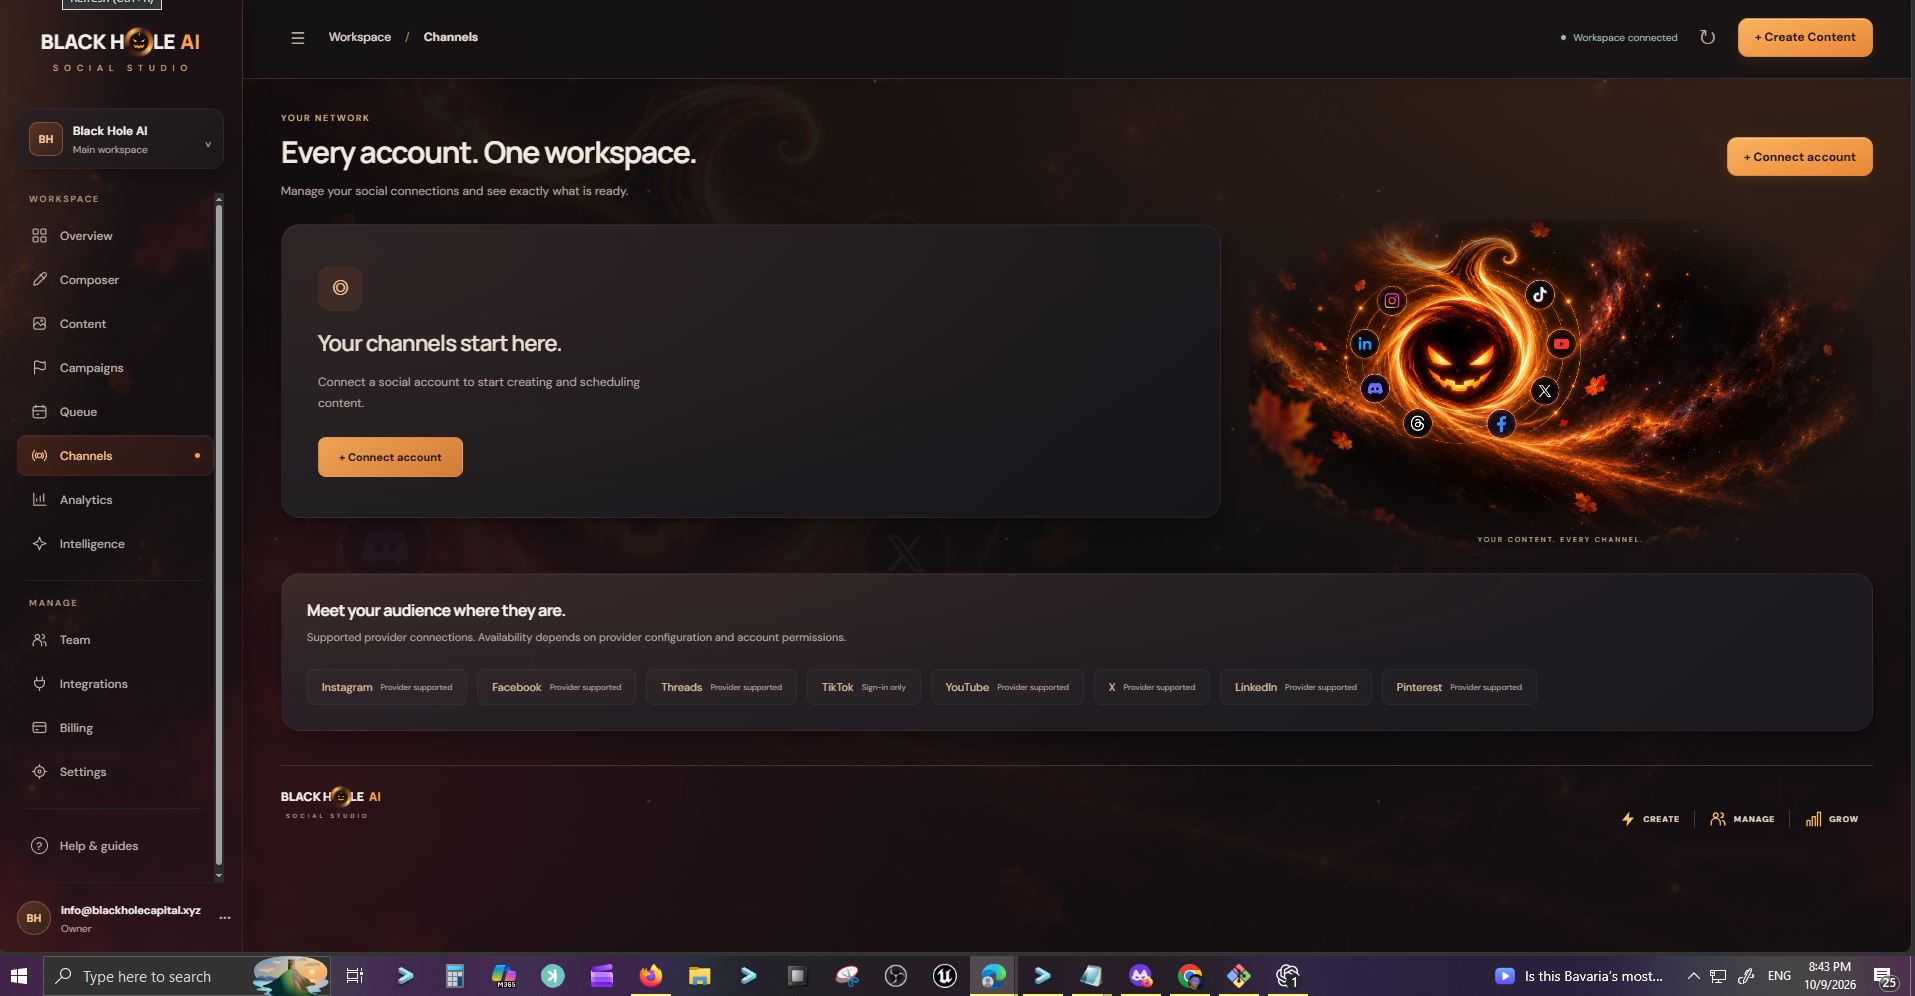This screenshot has height=996, width=1915.
Task: Launch Chrome from the Windows taskbar
Action: 1190,976
